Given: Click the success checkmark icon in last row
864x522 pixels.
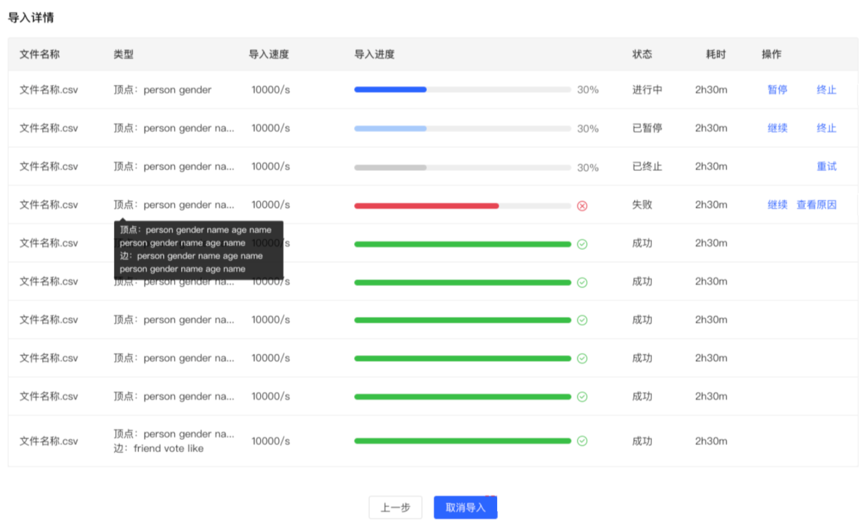Looking at the screenshot, I should click(582, 441).
